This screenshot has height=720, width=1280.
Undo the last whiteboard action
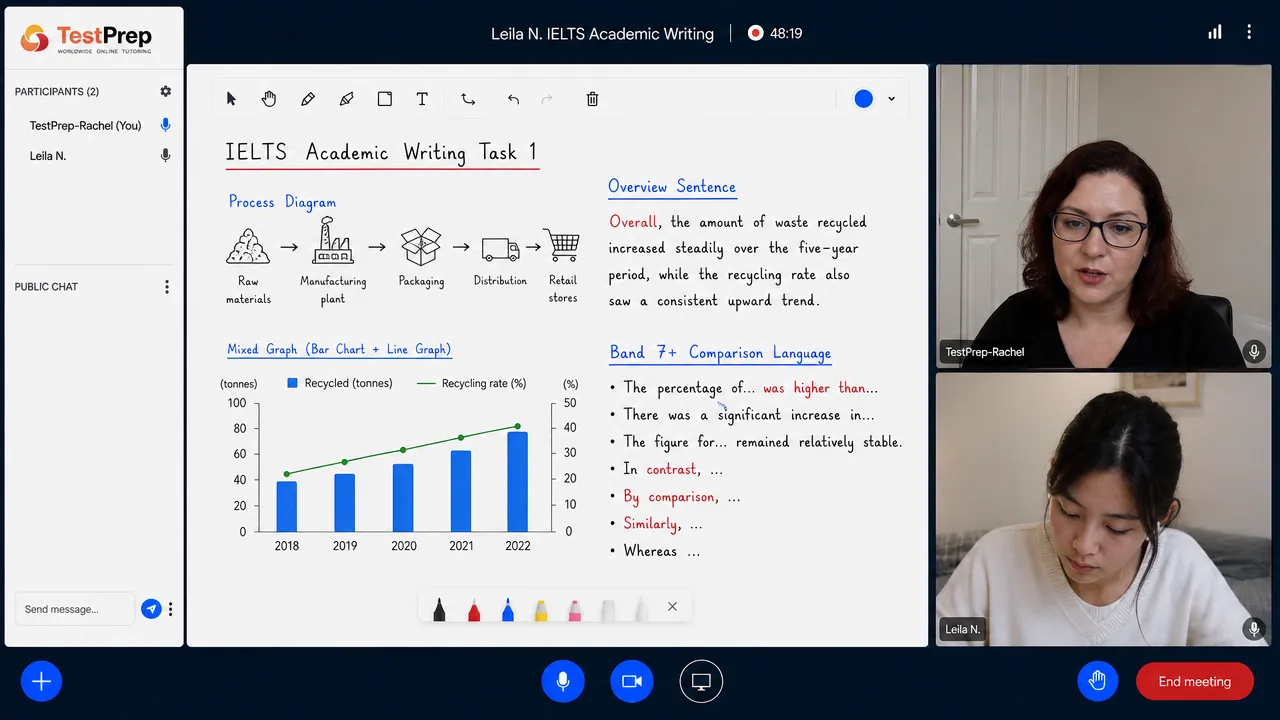point(513,99)
